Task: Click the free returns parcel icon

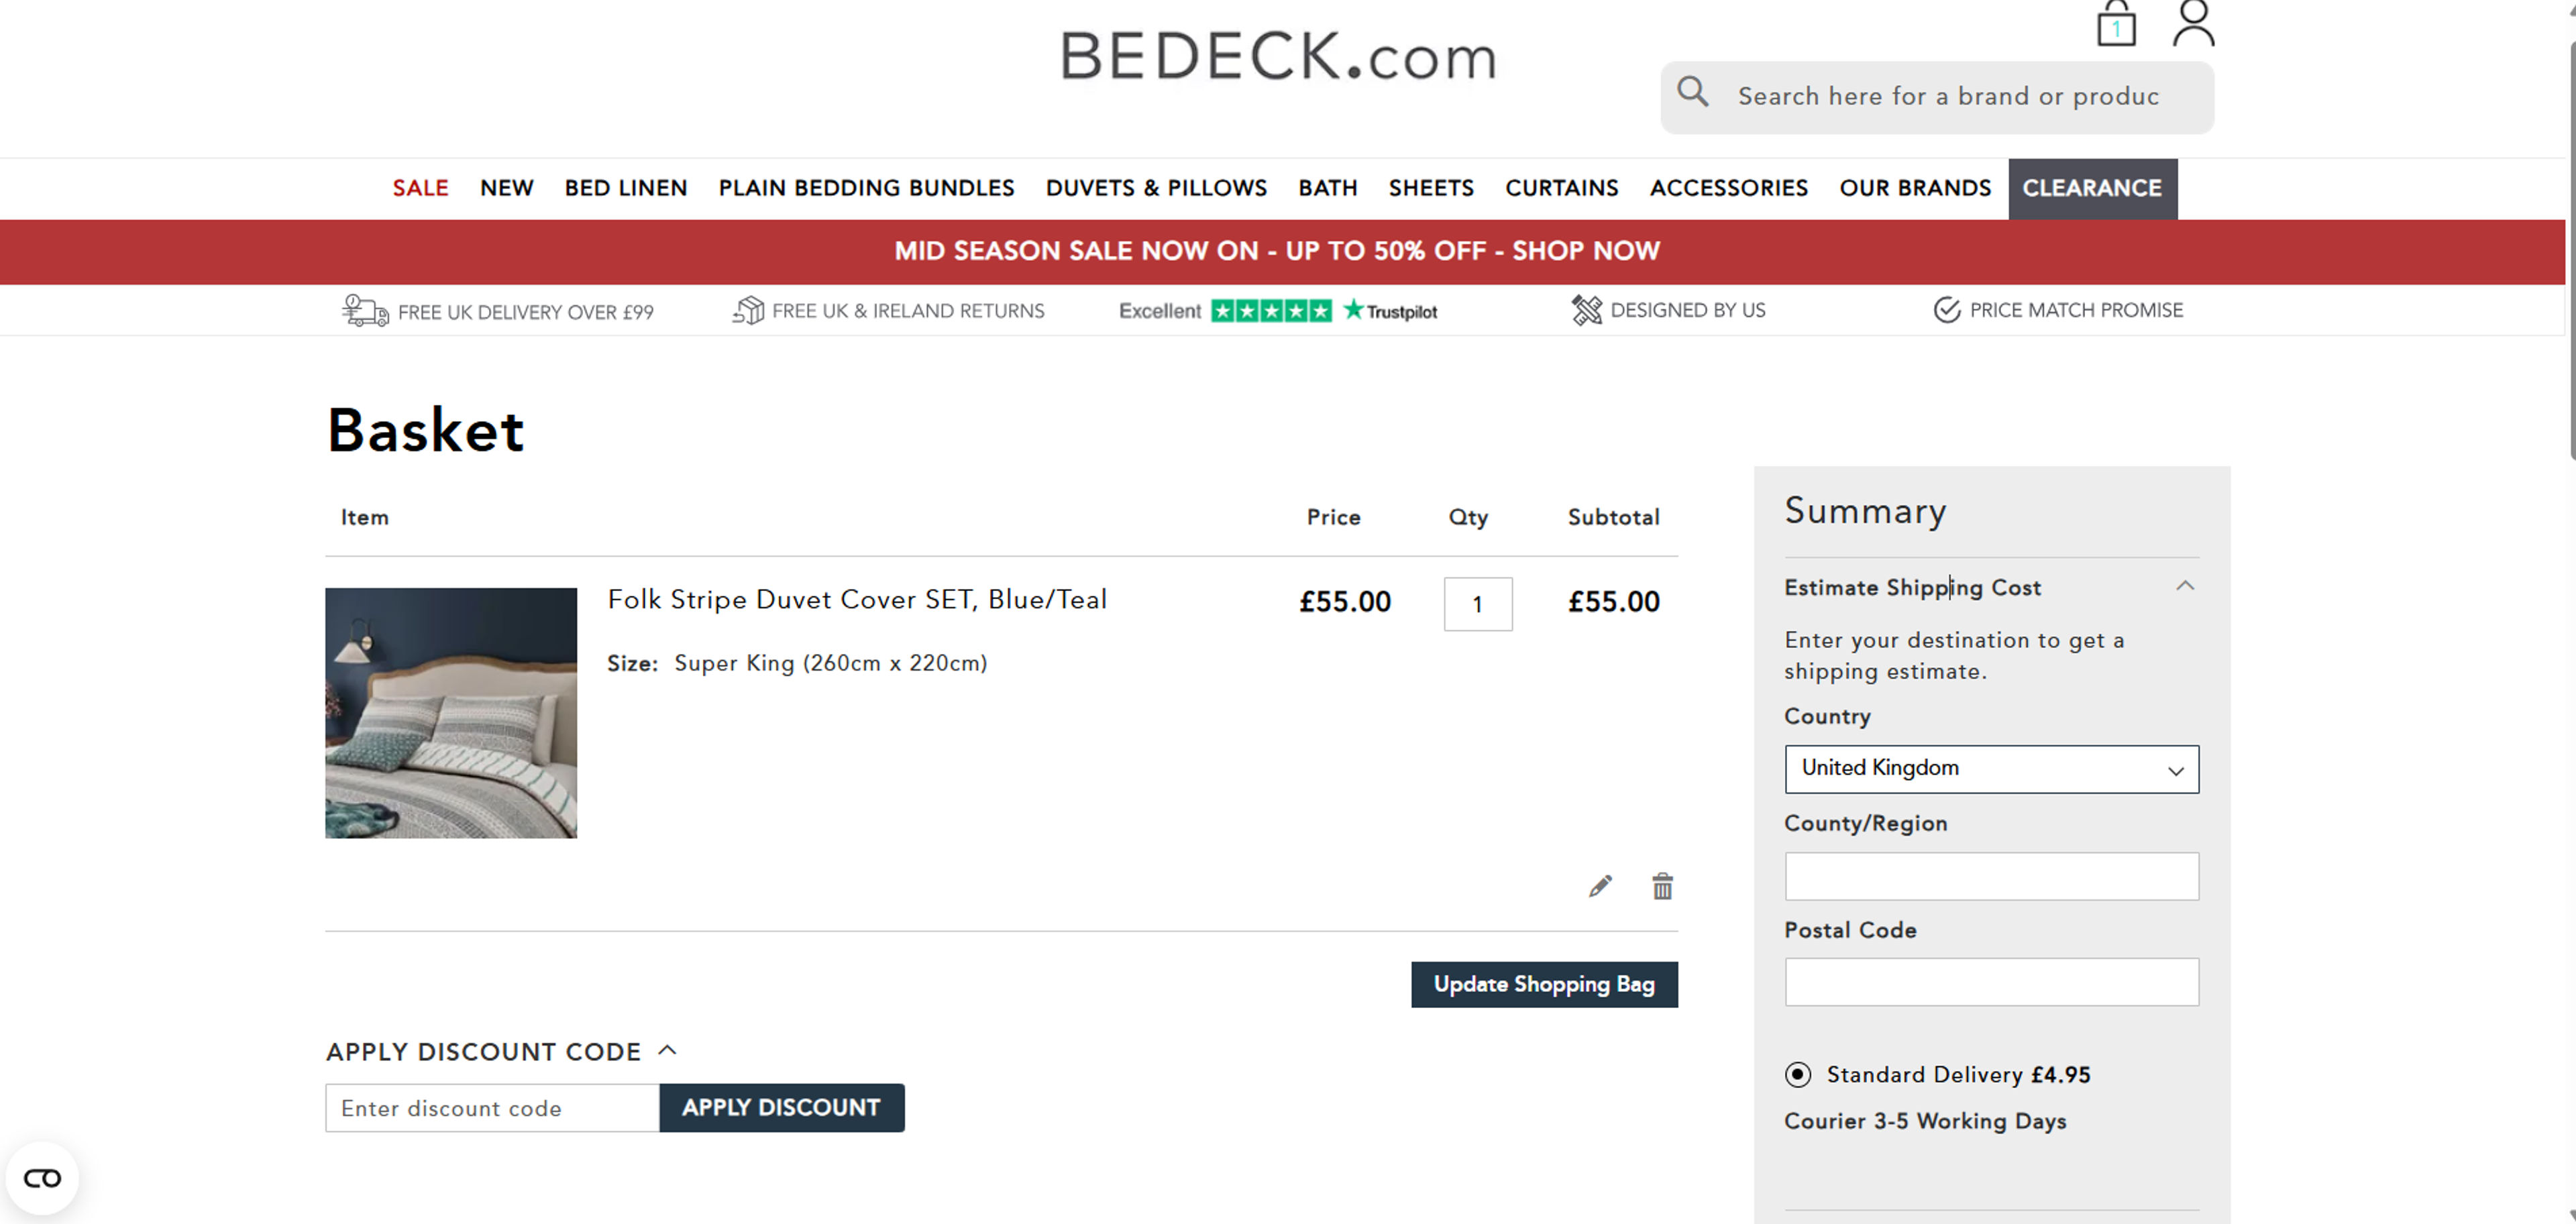Action: coord(746,310)
